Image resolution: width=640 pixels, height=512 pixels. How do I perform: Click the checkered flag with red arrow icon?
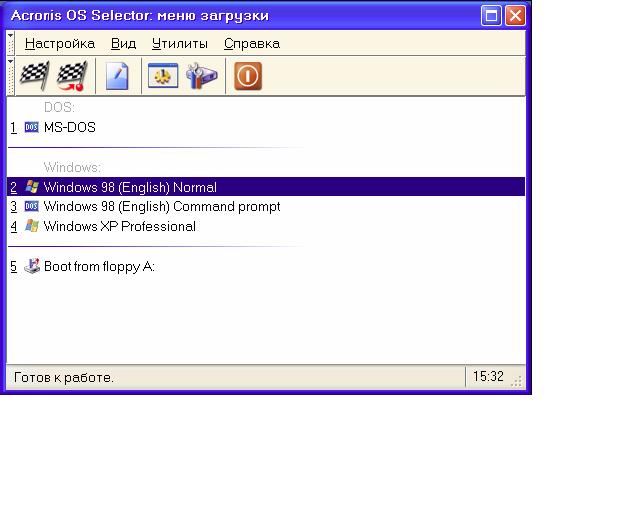[72, 76]
